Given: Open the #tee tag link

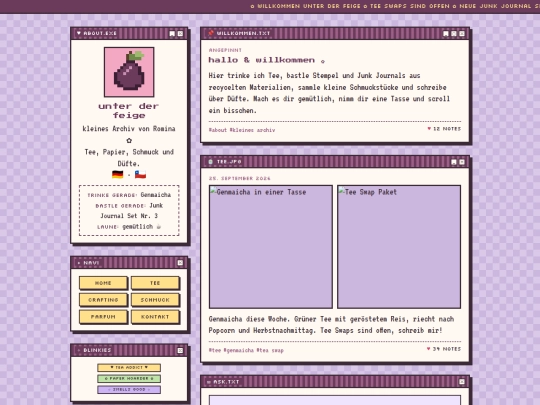Looking at the screenshot, I should pos(215,350).
